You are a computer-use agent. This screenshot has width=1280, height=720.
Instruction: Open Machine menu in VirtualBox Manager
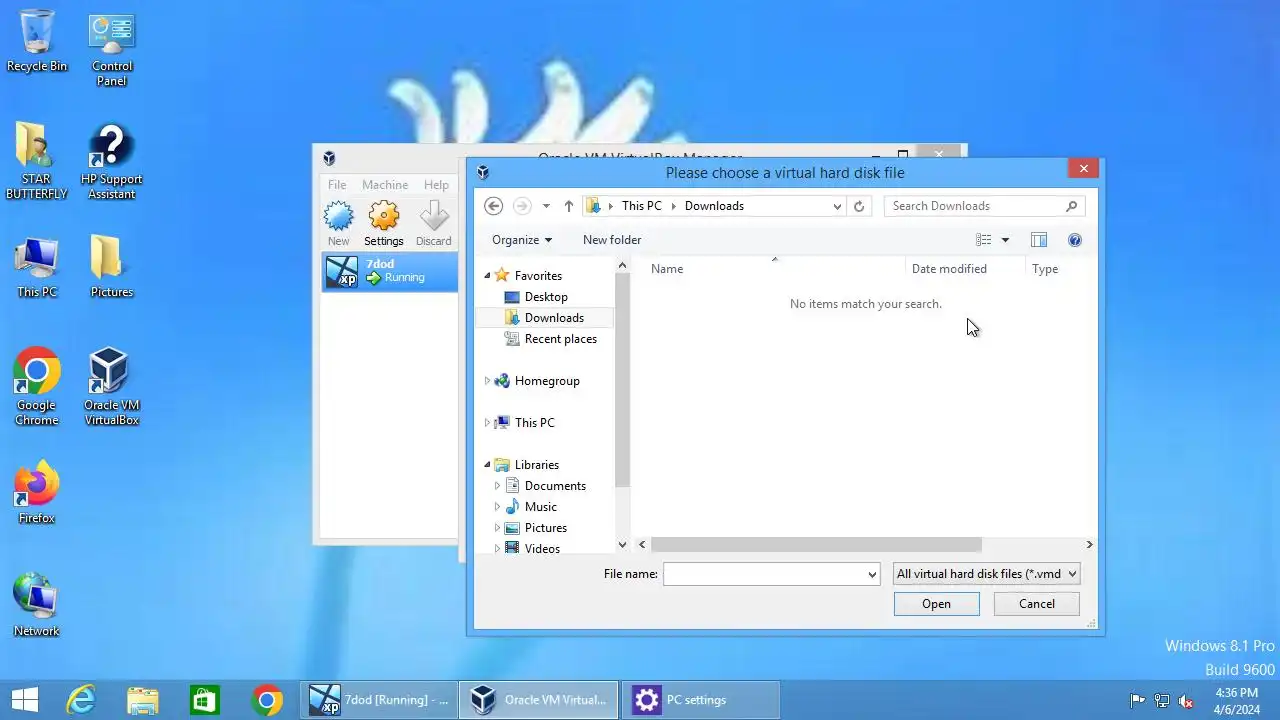(385, 185)
